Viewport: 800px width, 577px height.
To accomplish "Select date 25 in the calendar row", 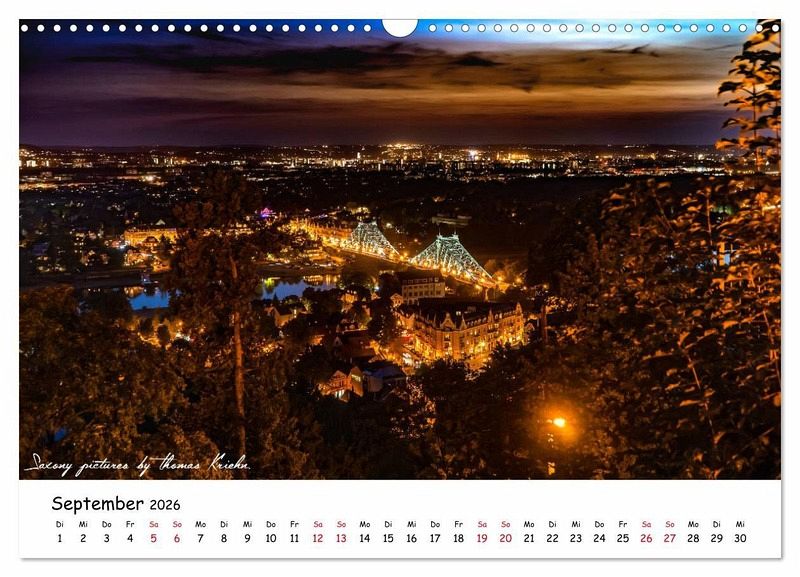I will (623, 538).
